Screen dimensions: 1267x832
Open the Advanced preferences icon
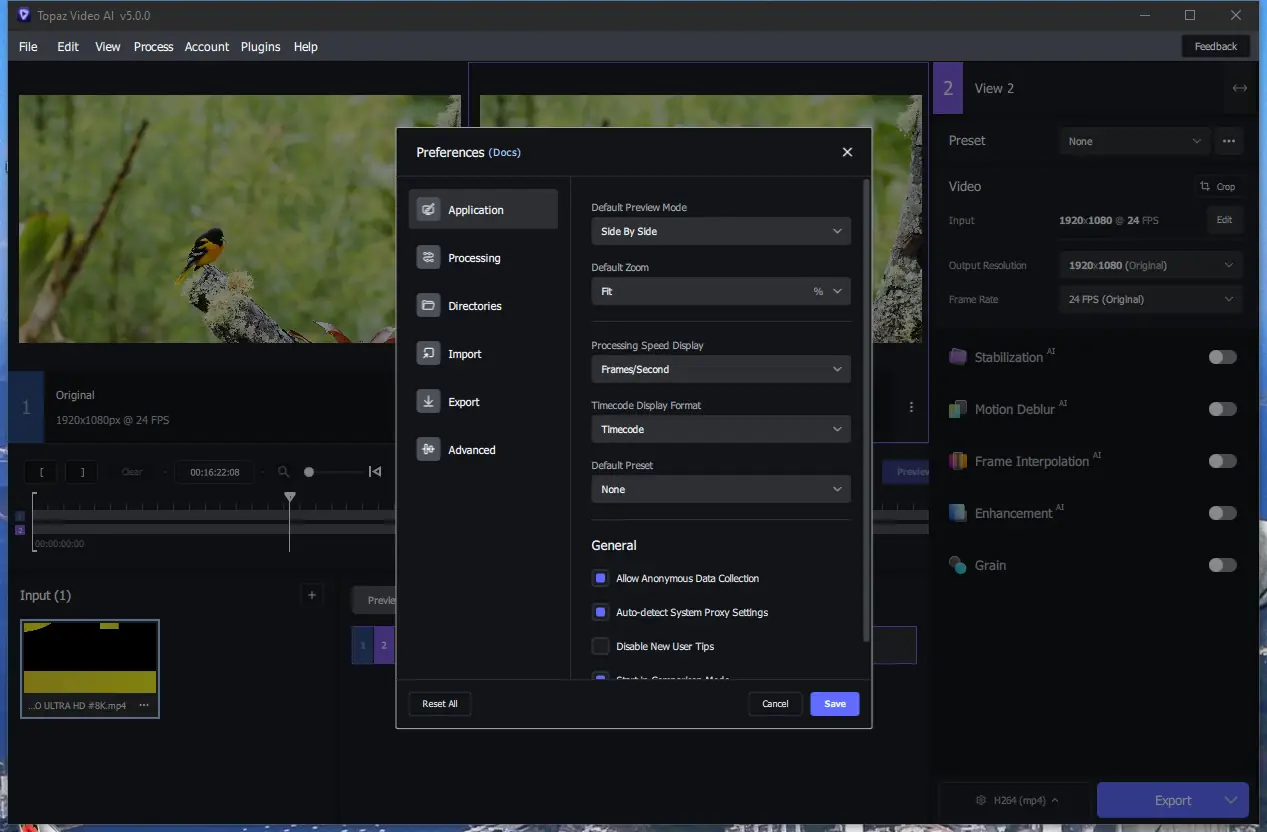428,450
